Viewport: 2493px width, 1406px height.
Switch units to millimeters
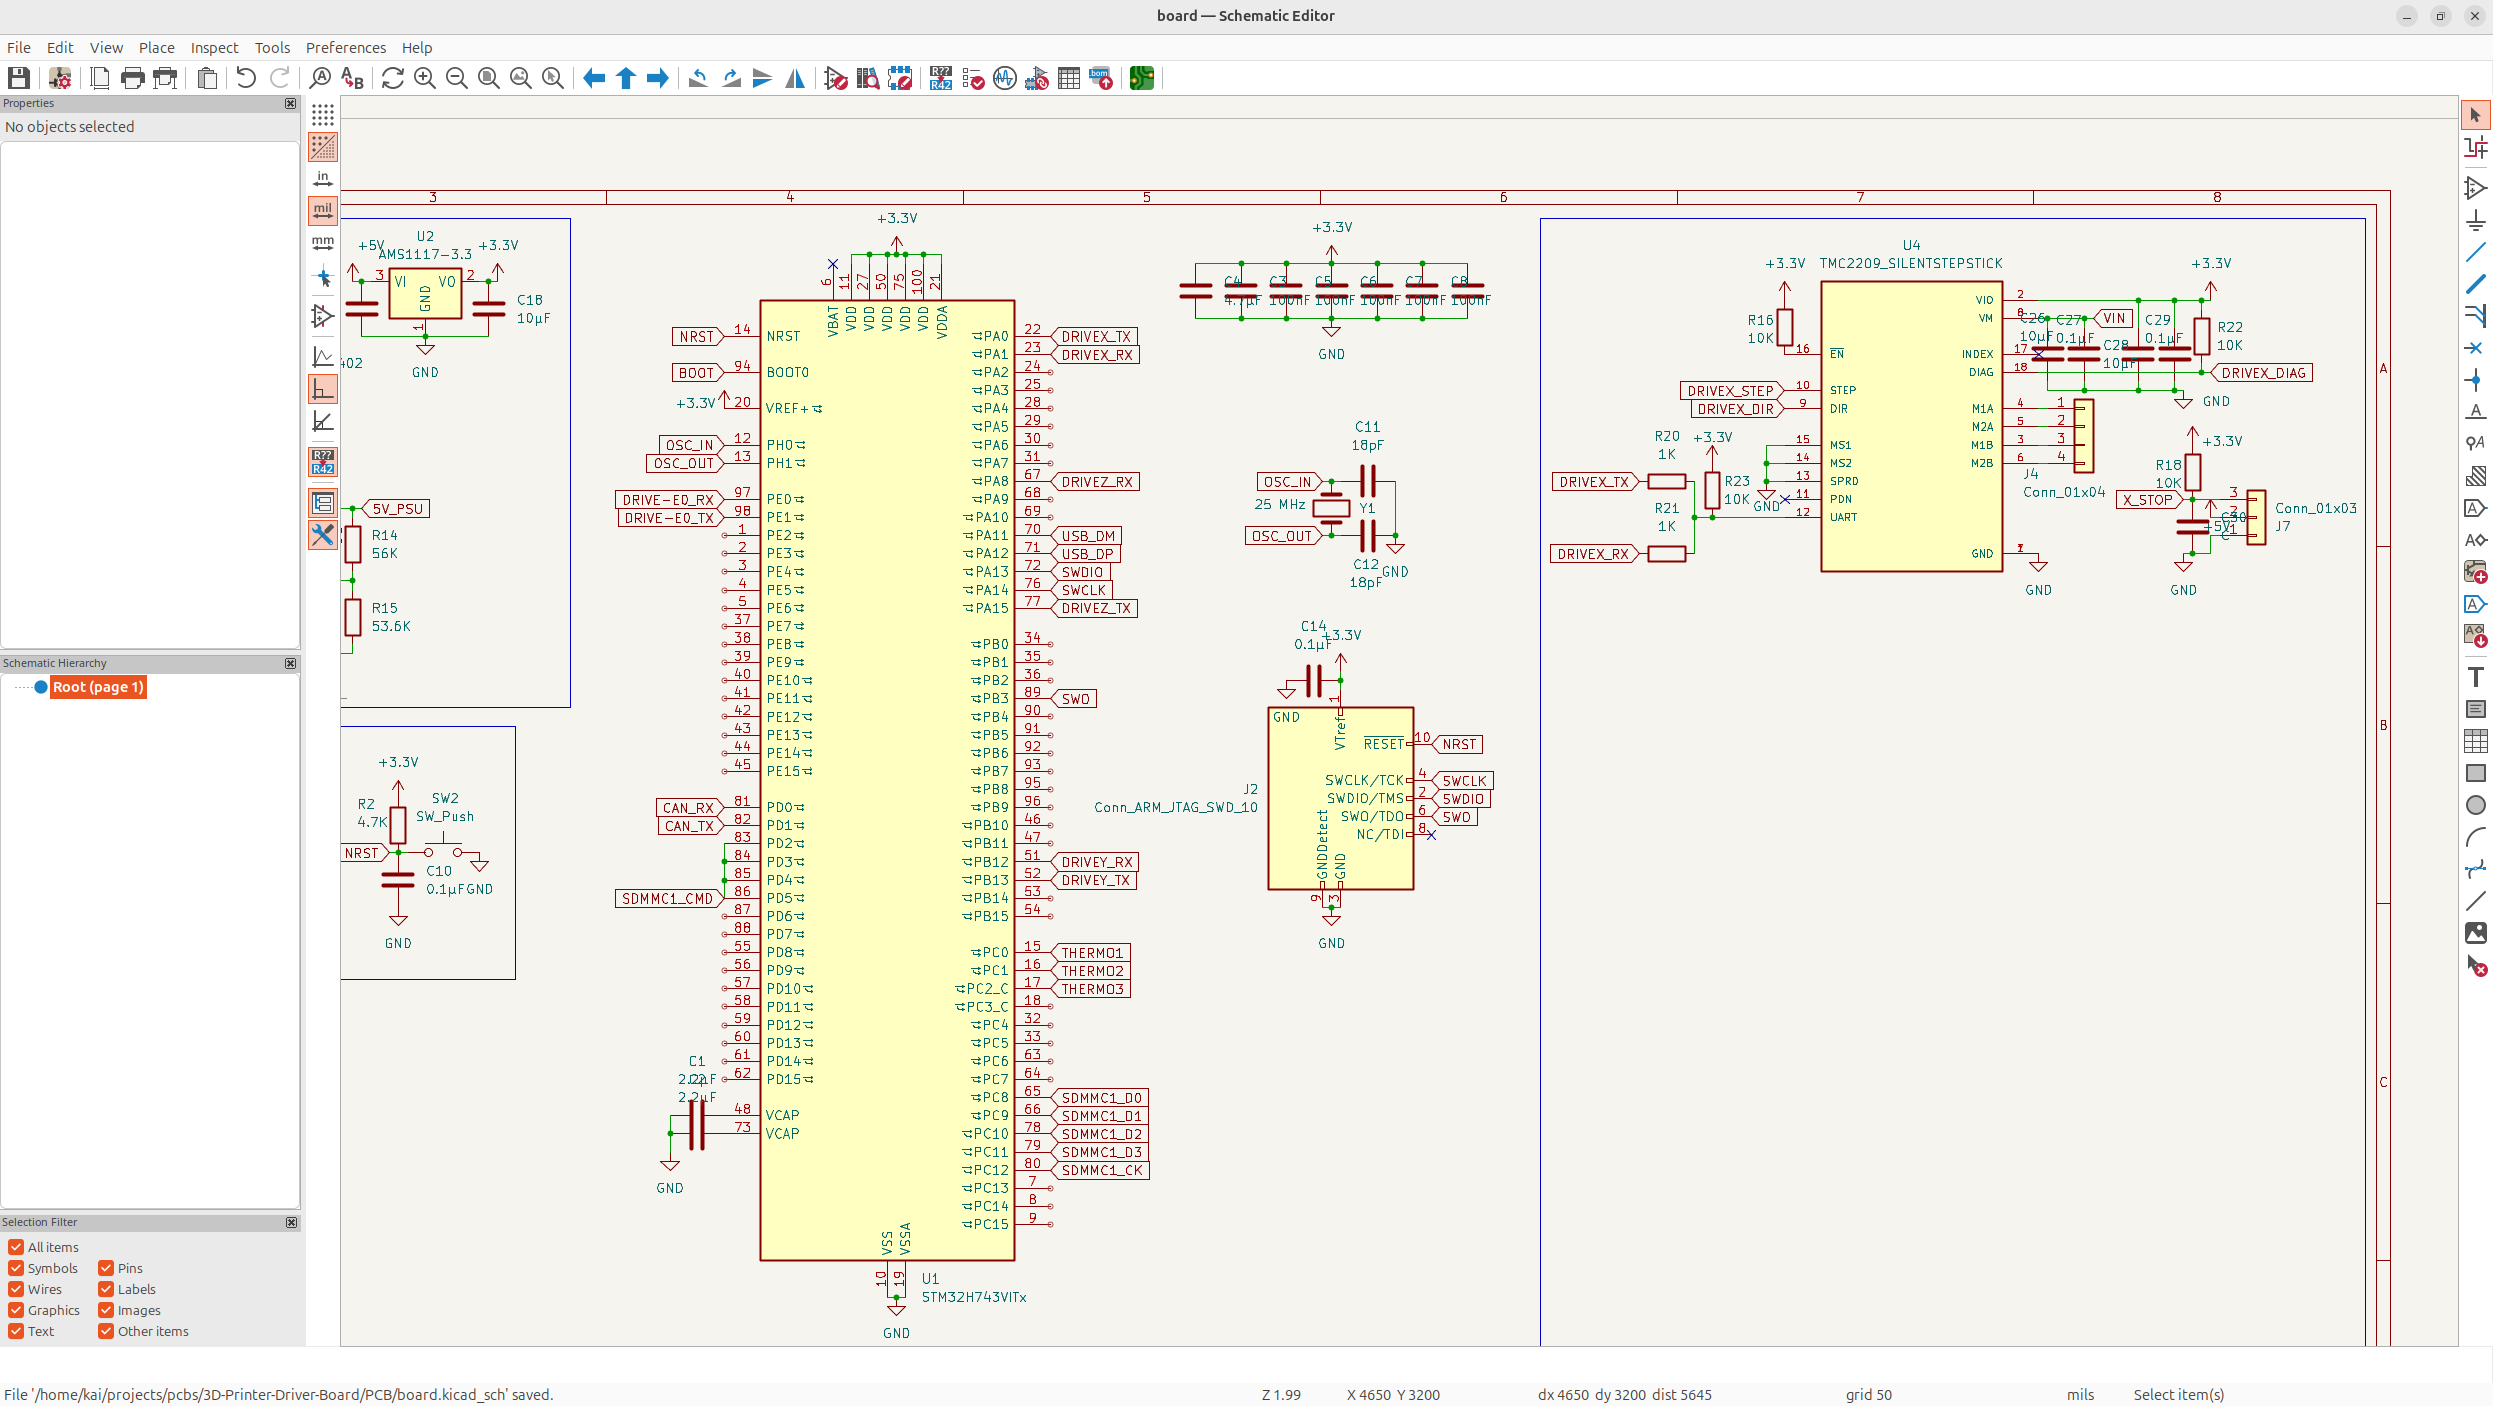323,243
